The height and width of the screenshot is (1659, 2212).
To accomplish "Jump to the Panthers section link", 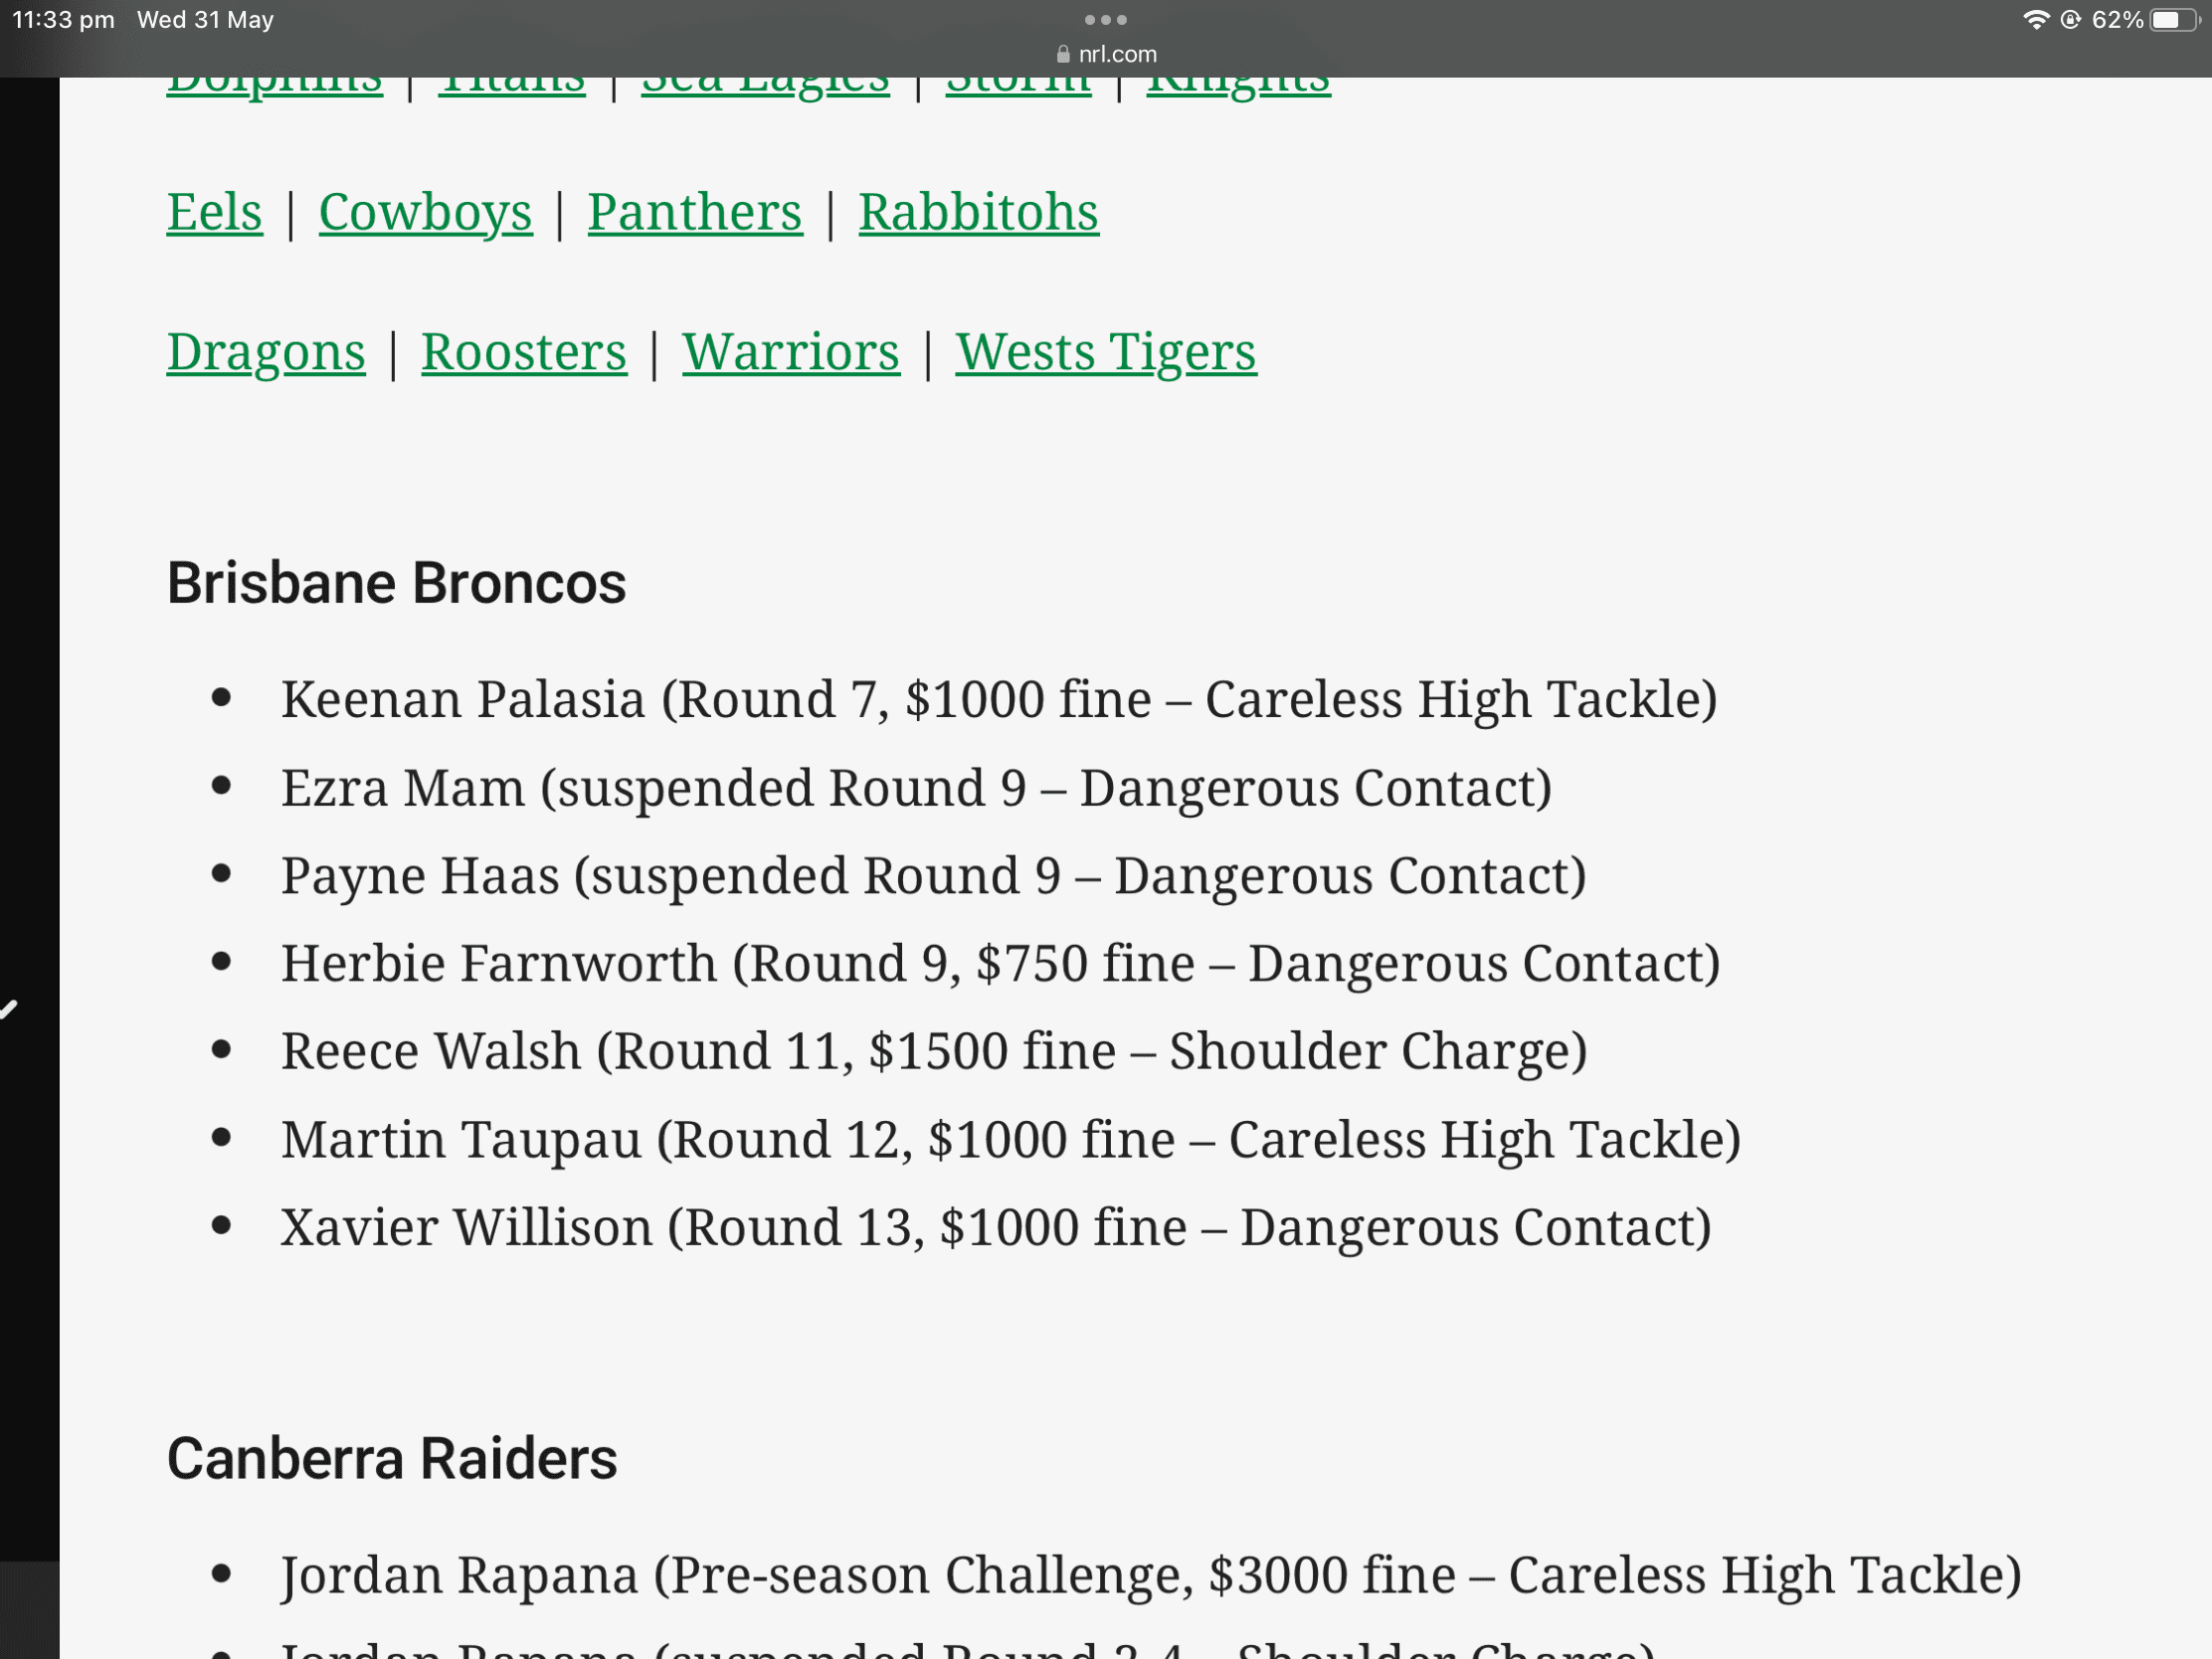I will point(695,212).
